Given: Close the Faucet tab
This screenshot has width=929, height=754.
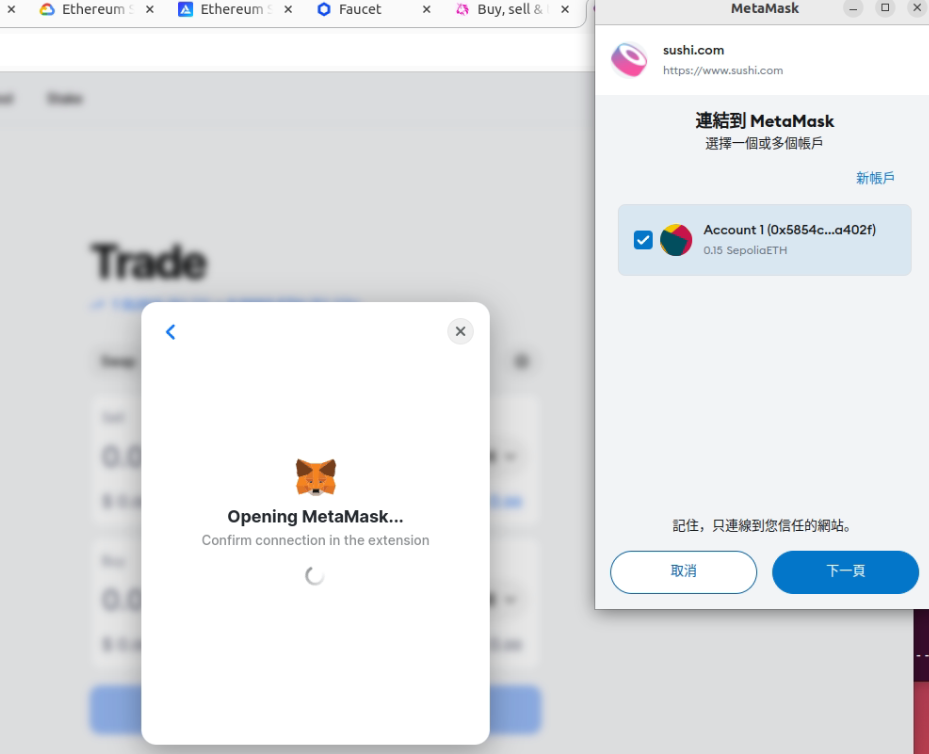Looking at the screenshot, I should pyautogui.click(x=427, y=9).
